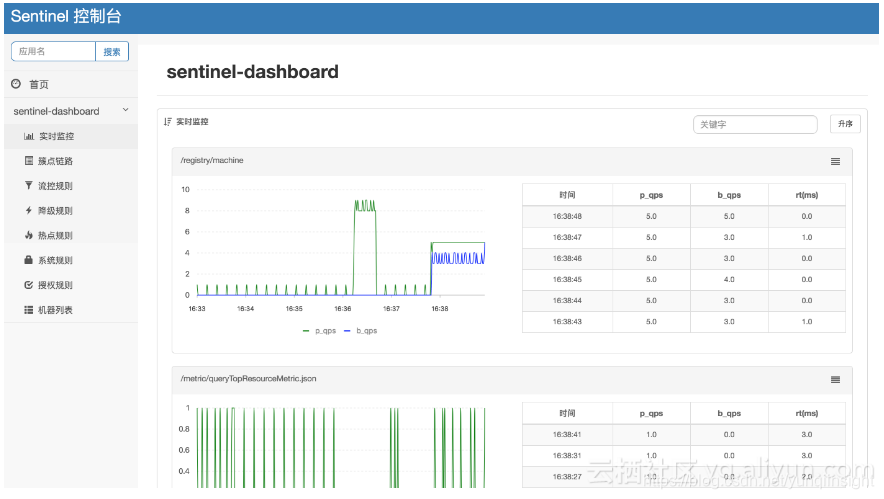This screenshot has width=884, height=499.
Task: Click the 升序 sort button
Action: (845, 123)
